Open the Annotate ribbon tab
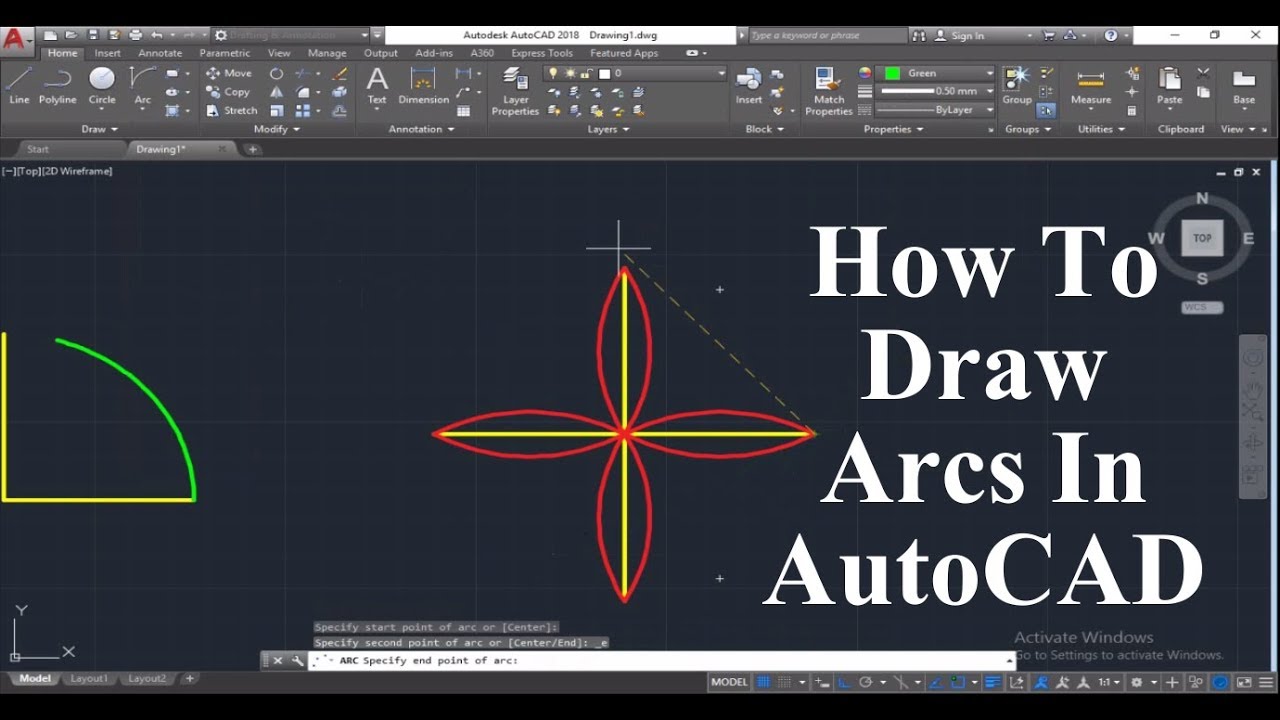 pos(160,53)
